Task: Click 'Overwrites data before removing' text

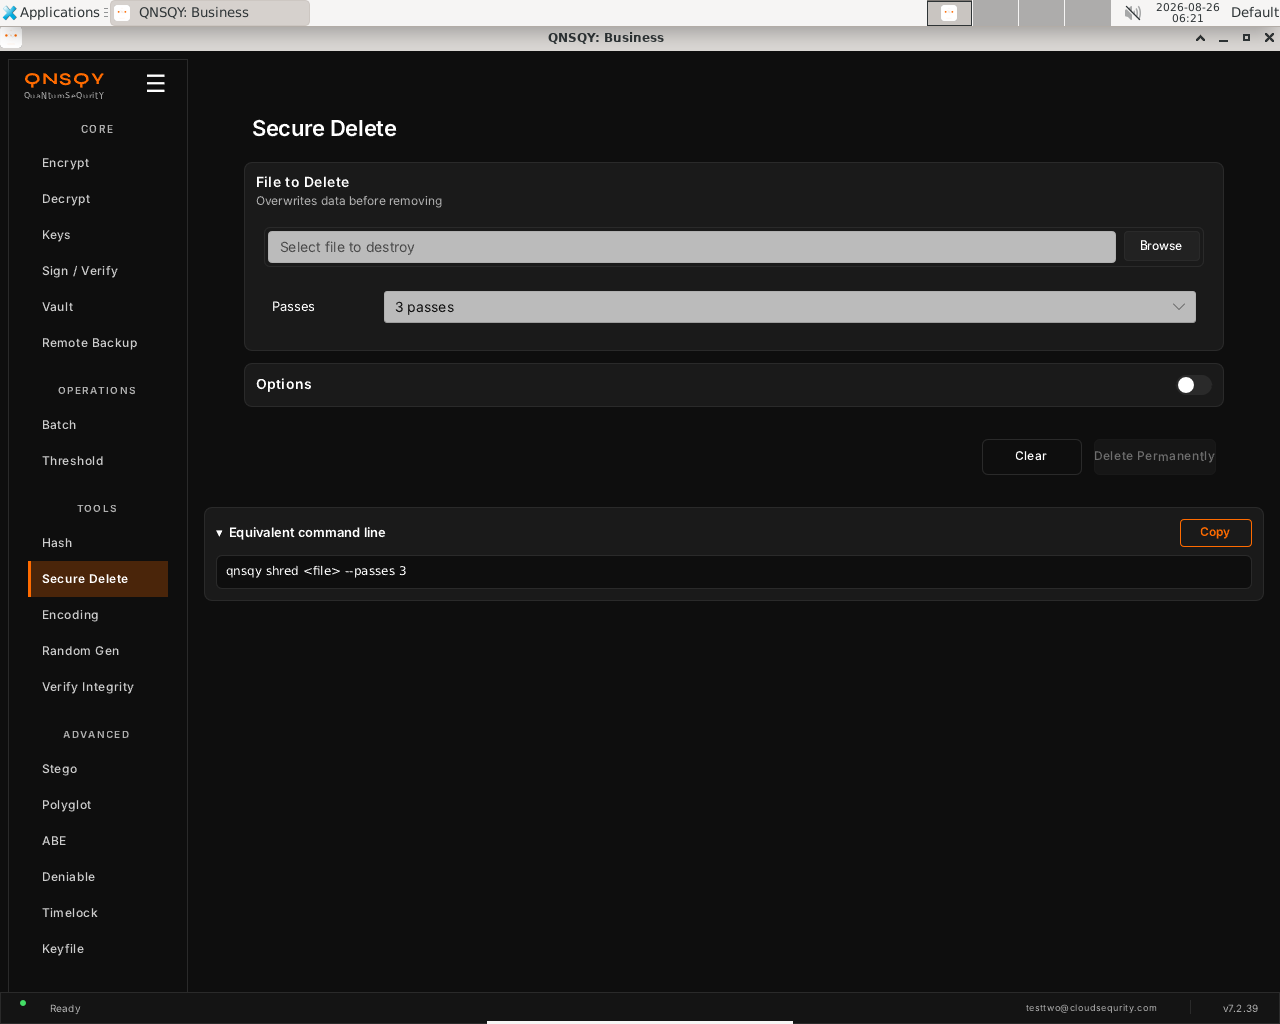Action: [x=349, y=201]
